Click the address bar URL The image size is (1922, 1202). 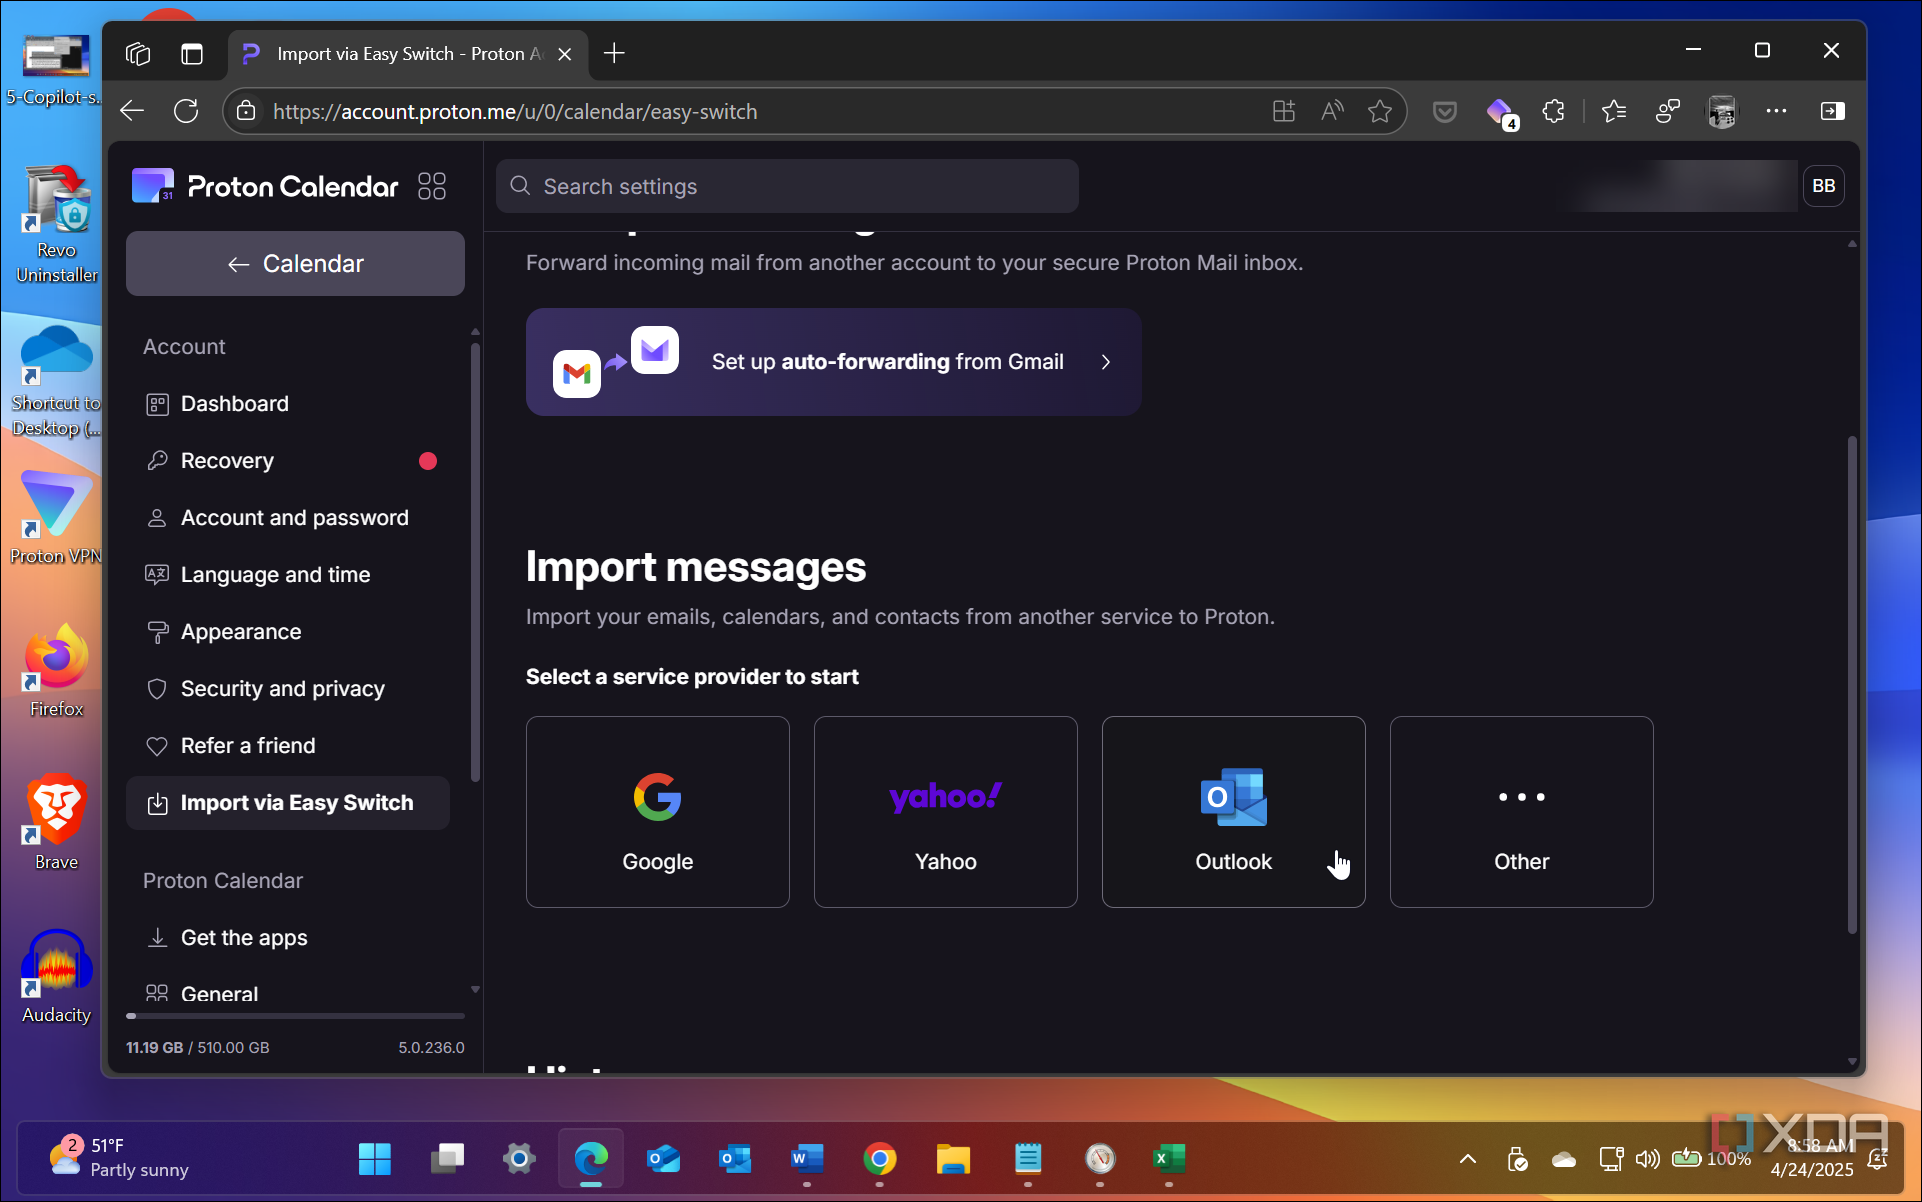(x=515, y=111)
